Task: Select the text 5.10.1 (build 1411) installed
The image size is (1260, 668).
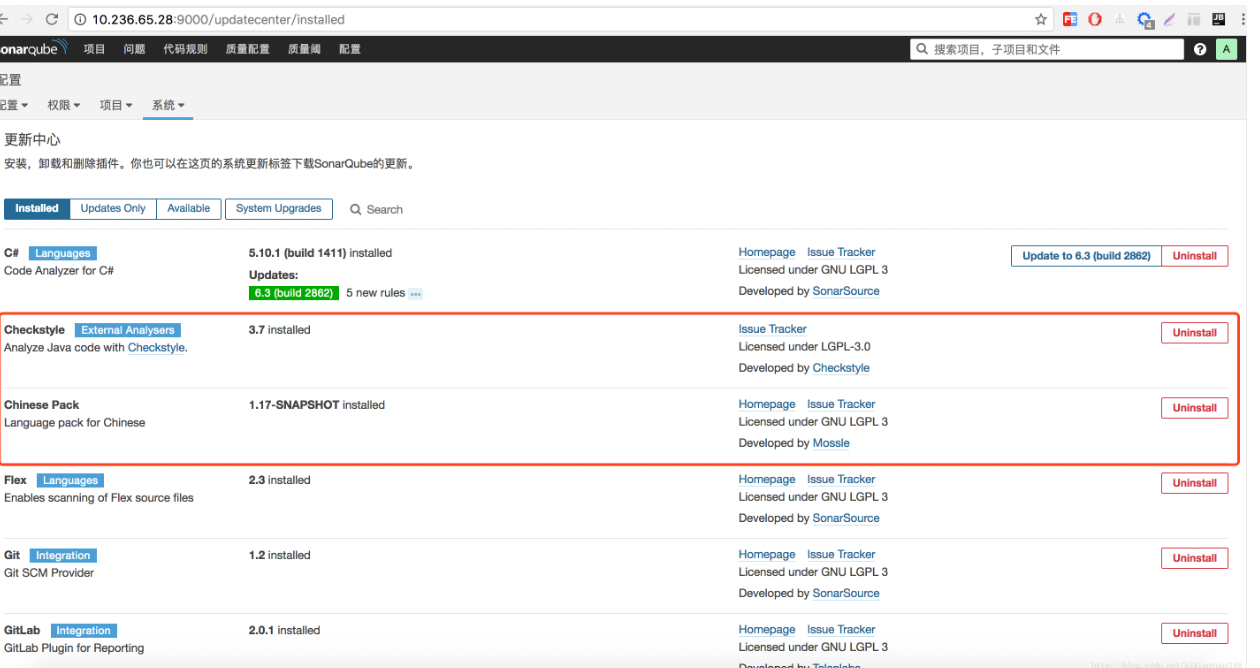Action: pos(320,253)
